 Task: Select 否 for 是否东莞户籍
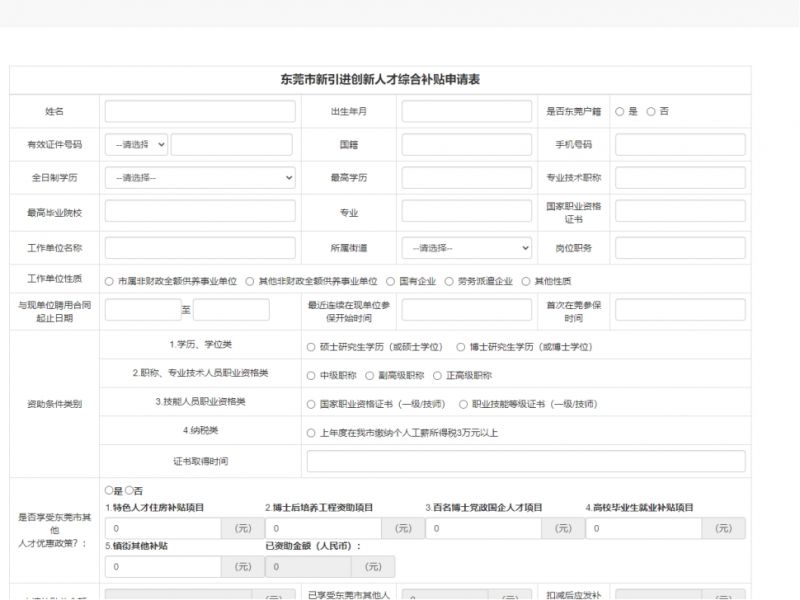[653, 111]
